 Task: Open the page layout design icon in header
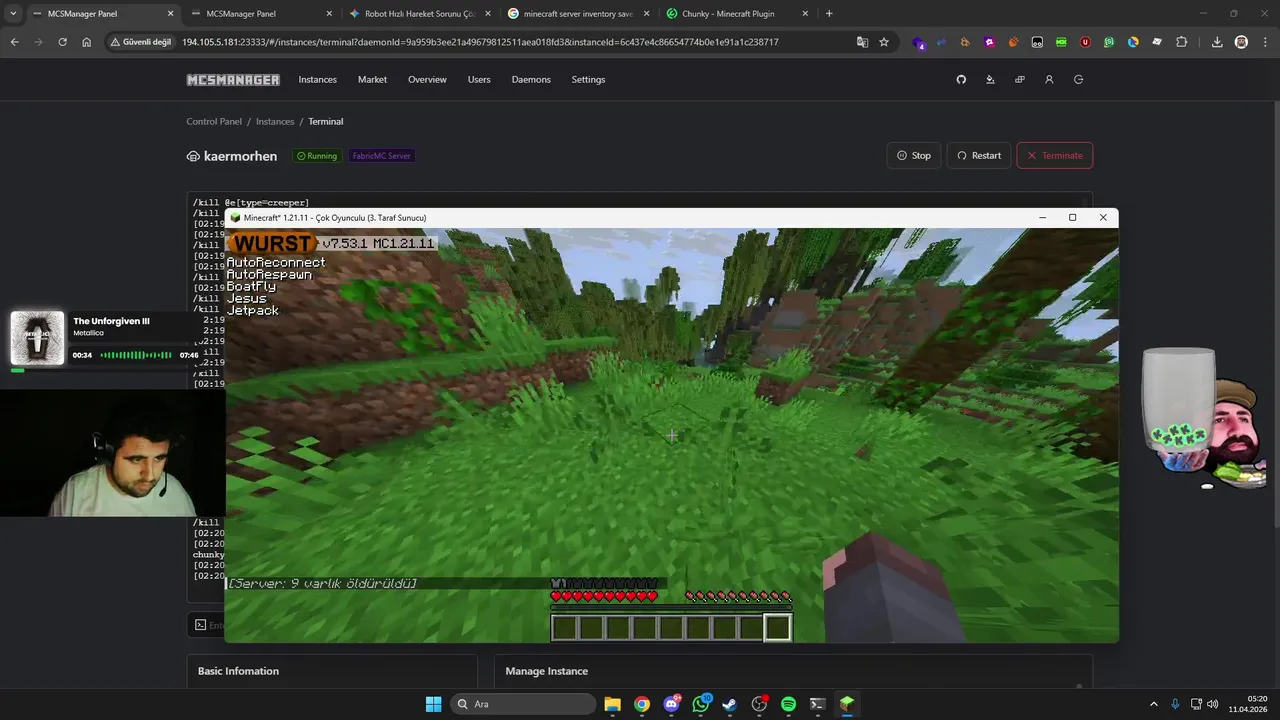click(x=1019, y=79)
